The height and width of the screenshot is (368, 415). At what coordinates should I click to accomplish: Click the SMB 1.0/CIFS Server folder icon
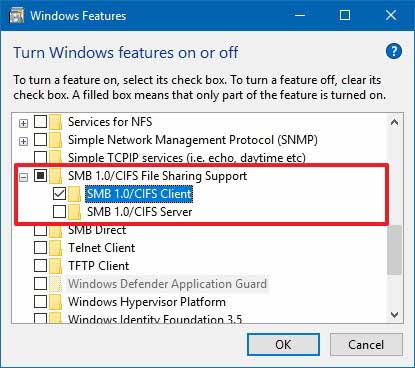point(74,212)
